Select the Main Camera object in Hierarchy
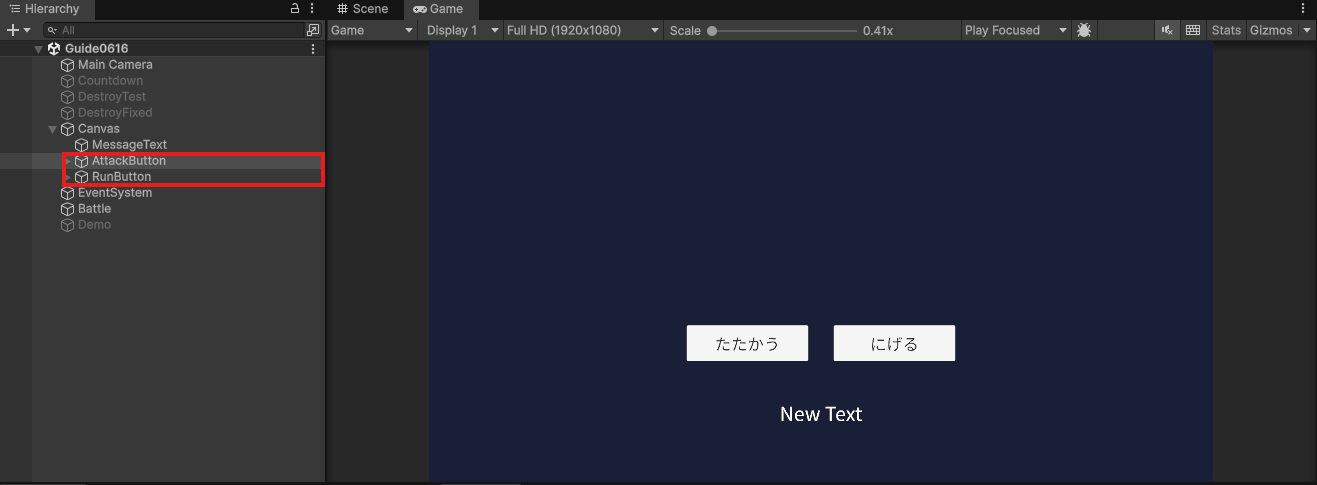 (115, 65)
